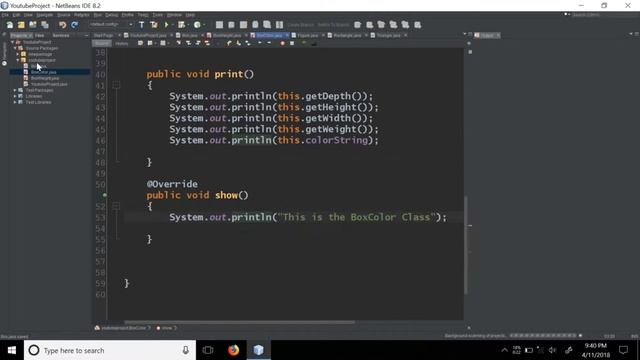Switch editor to History view
Viewport: 640px width, 360px height.
pos(122,43)
